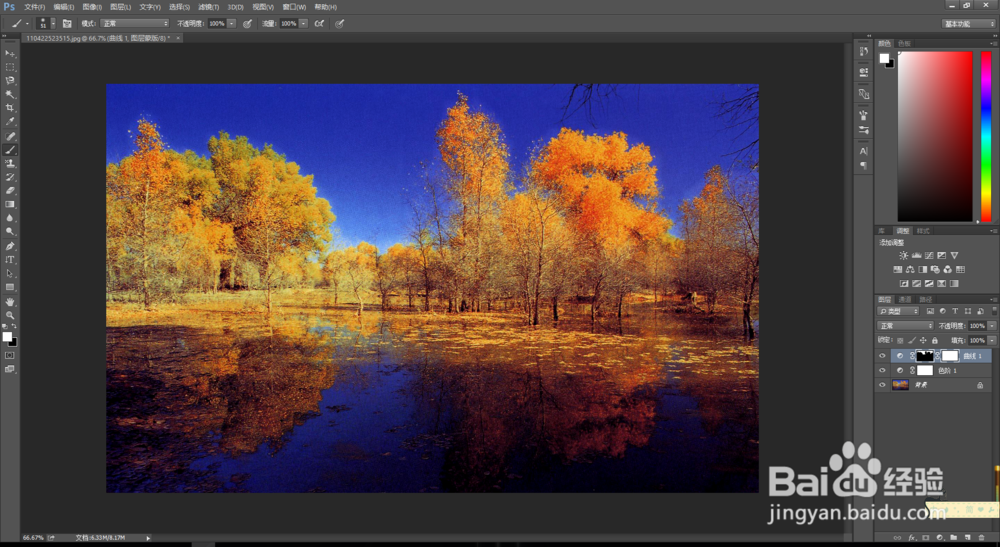Click the foreground color swatch in toolbox

click(x=7, y=337)
